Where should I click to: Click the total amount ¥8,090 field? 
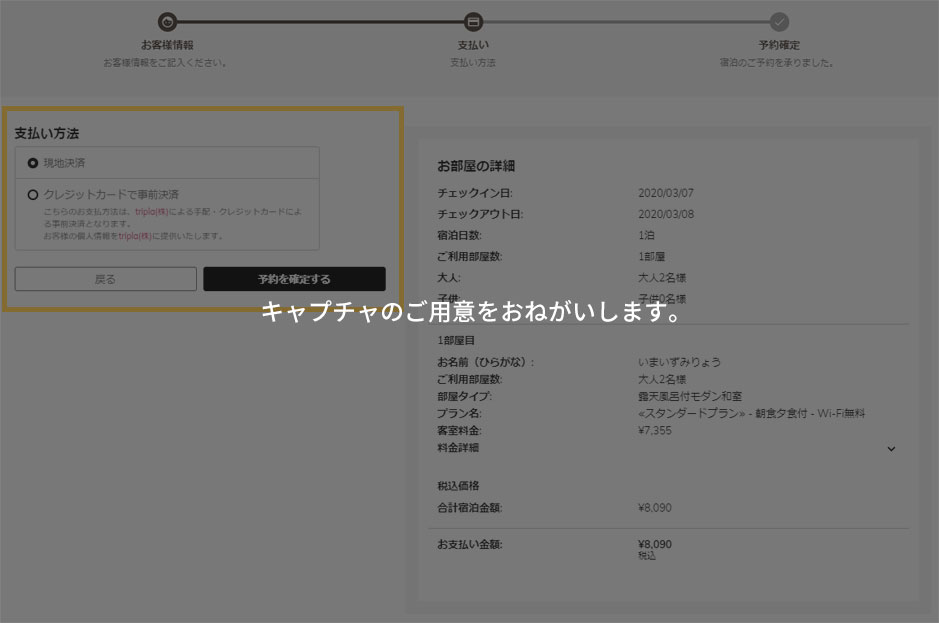[655, 508]
